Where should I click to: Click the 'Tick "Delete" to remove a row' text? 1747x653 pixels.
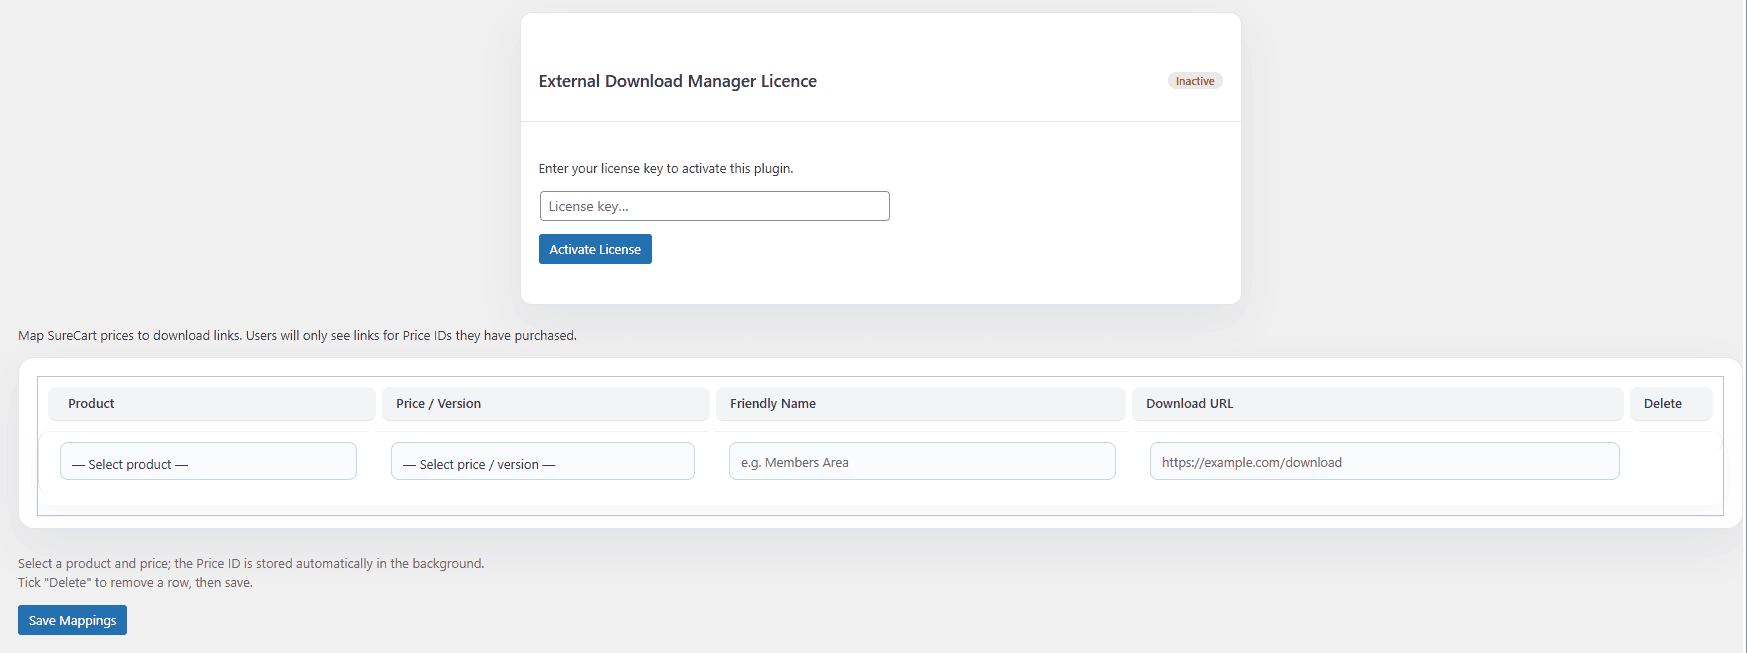(135, 583)
